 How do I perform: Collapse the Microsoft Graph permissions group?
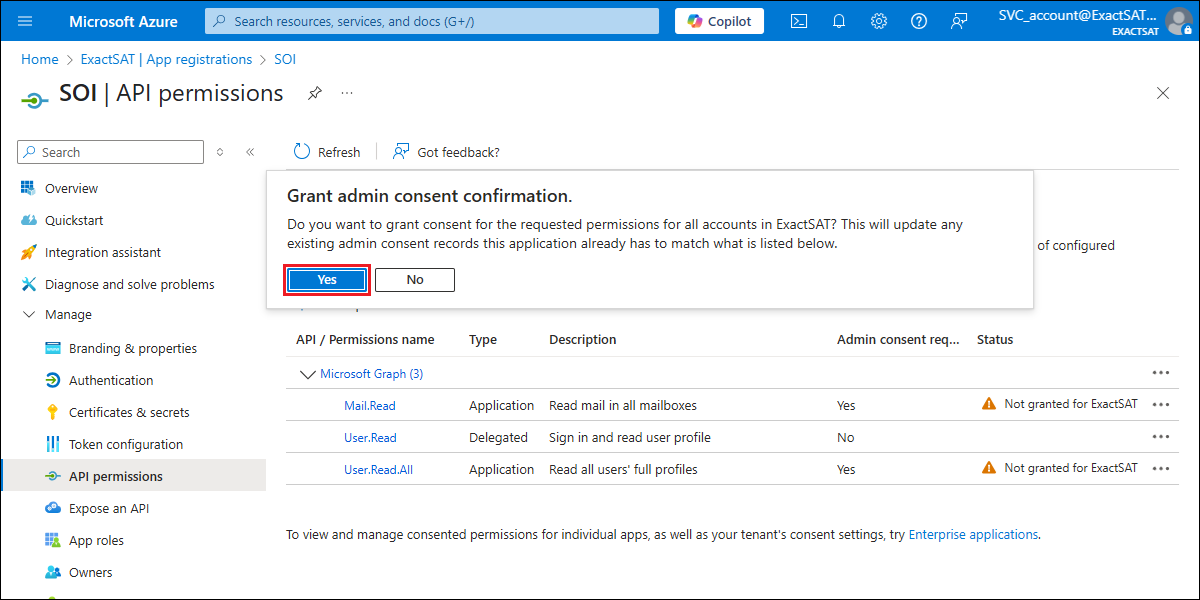click(x=307, y=374)
